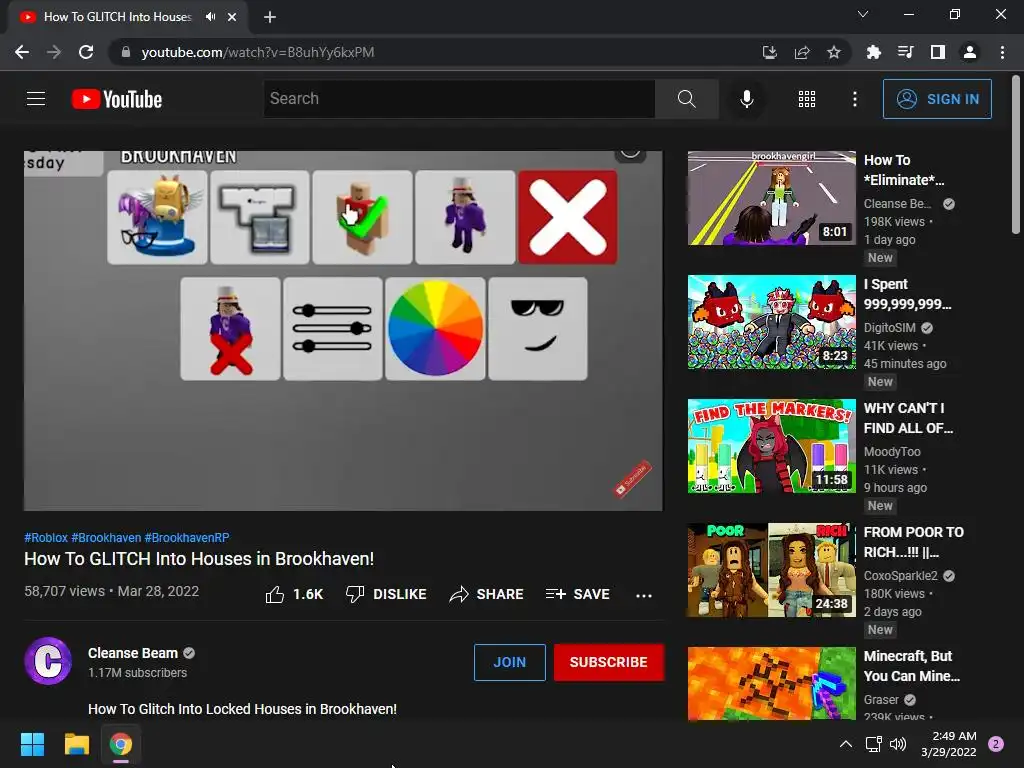Click inside the YouTube search field
Screen dimensions: 1024x768
459,99
